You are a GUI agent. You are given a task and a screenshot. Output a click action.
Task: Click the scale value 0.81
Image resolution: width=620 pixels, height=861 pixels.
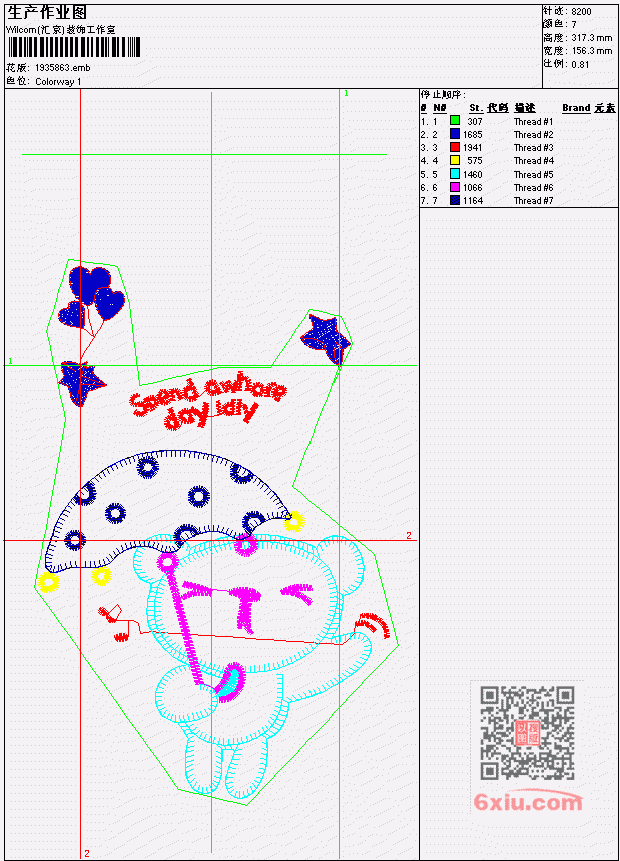point(580,64)
